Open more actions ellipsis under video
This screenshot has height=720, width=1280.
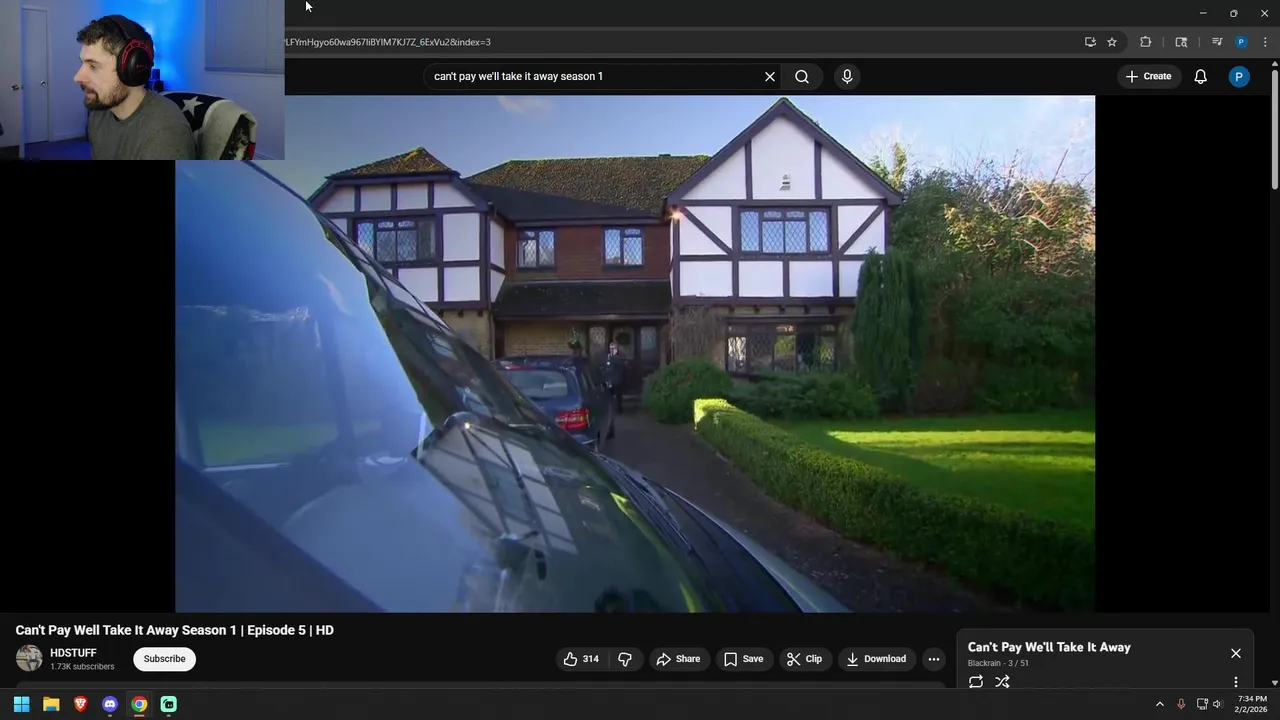click(933, 659)
